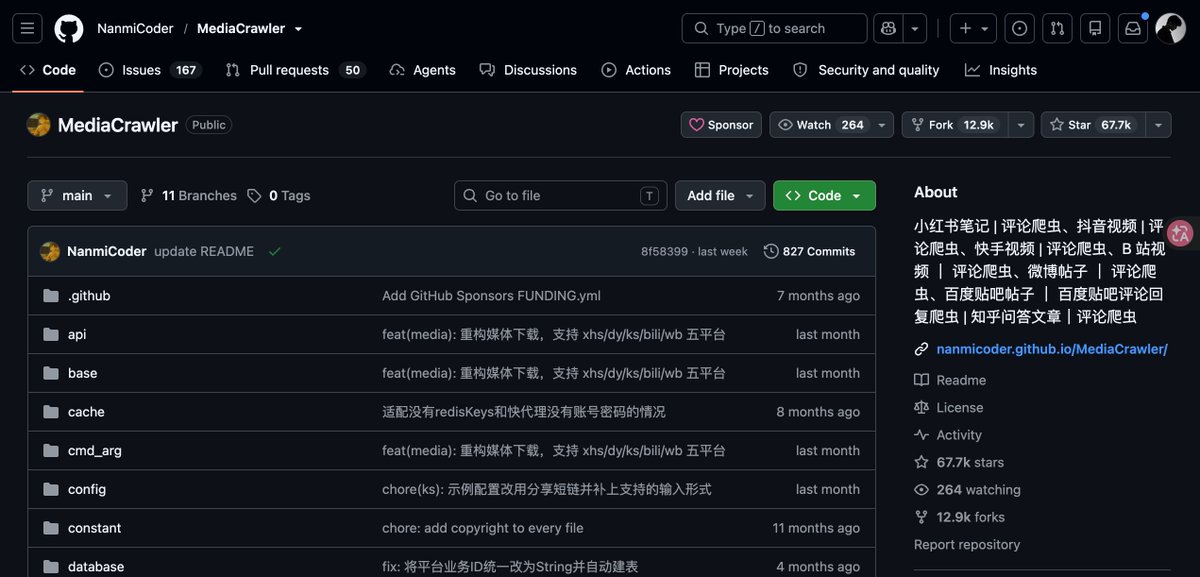The image size is (1200, 577).
Task: Open 'Add GitHub Sponsors FUNDING.yml' commit message
Action: (x=491, y=296)
